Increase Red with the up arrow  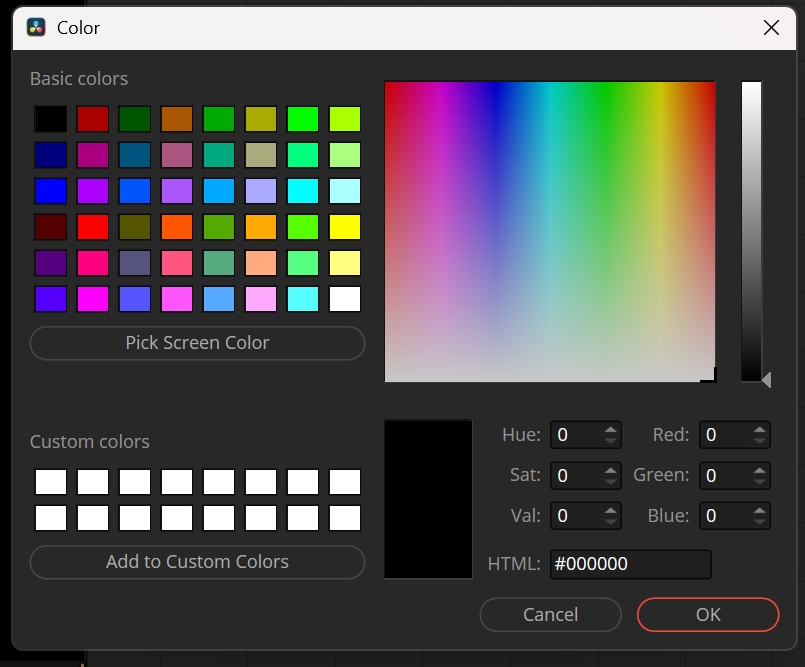pyautogui.click(x=760, y=429)
